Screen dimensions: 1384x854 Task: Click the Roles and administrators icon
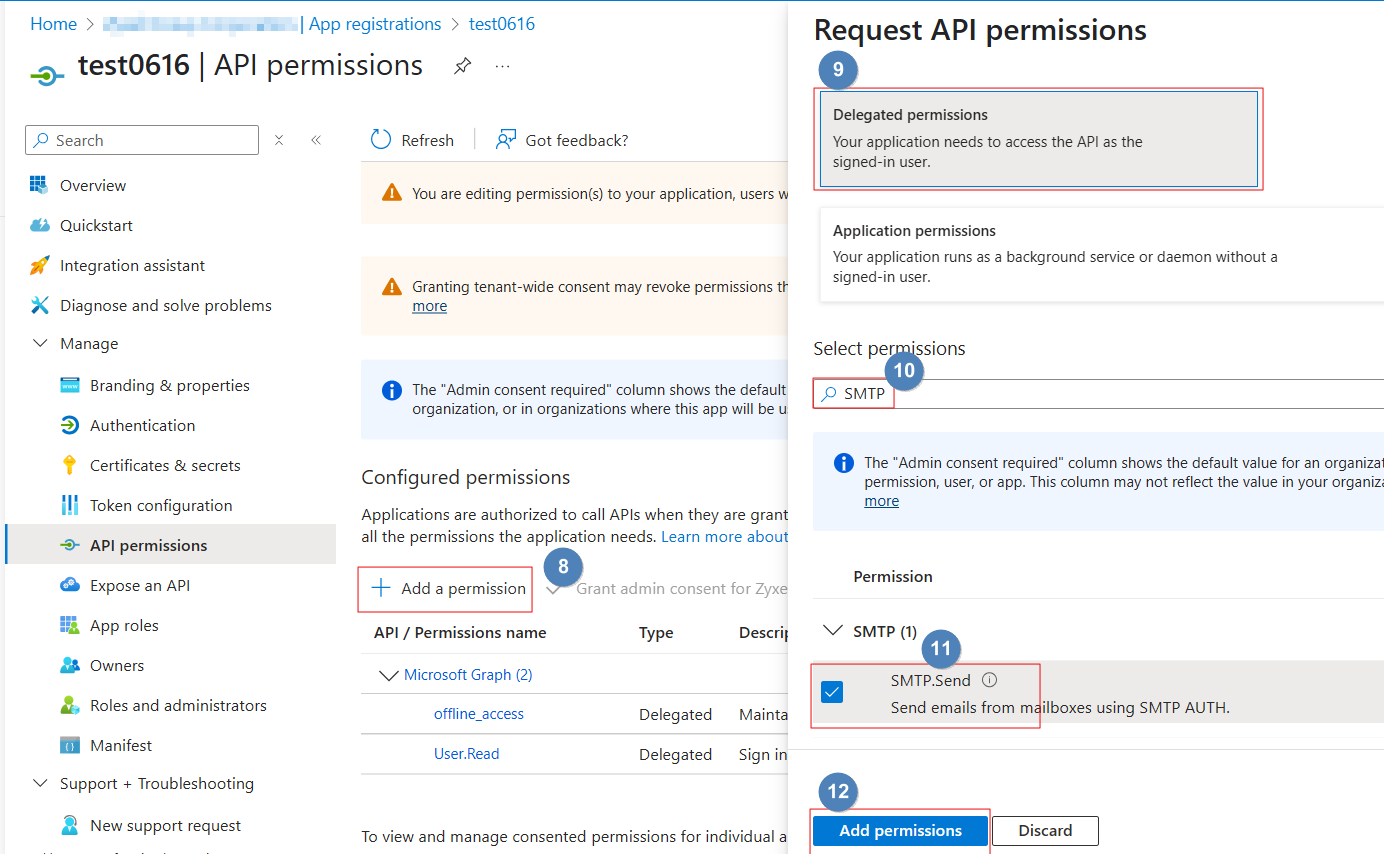click(x=69, y=705)
